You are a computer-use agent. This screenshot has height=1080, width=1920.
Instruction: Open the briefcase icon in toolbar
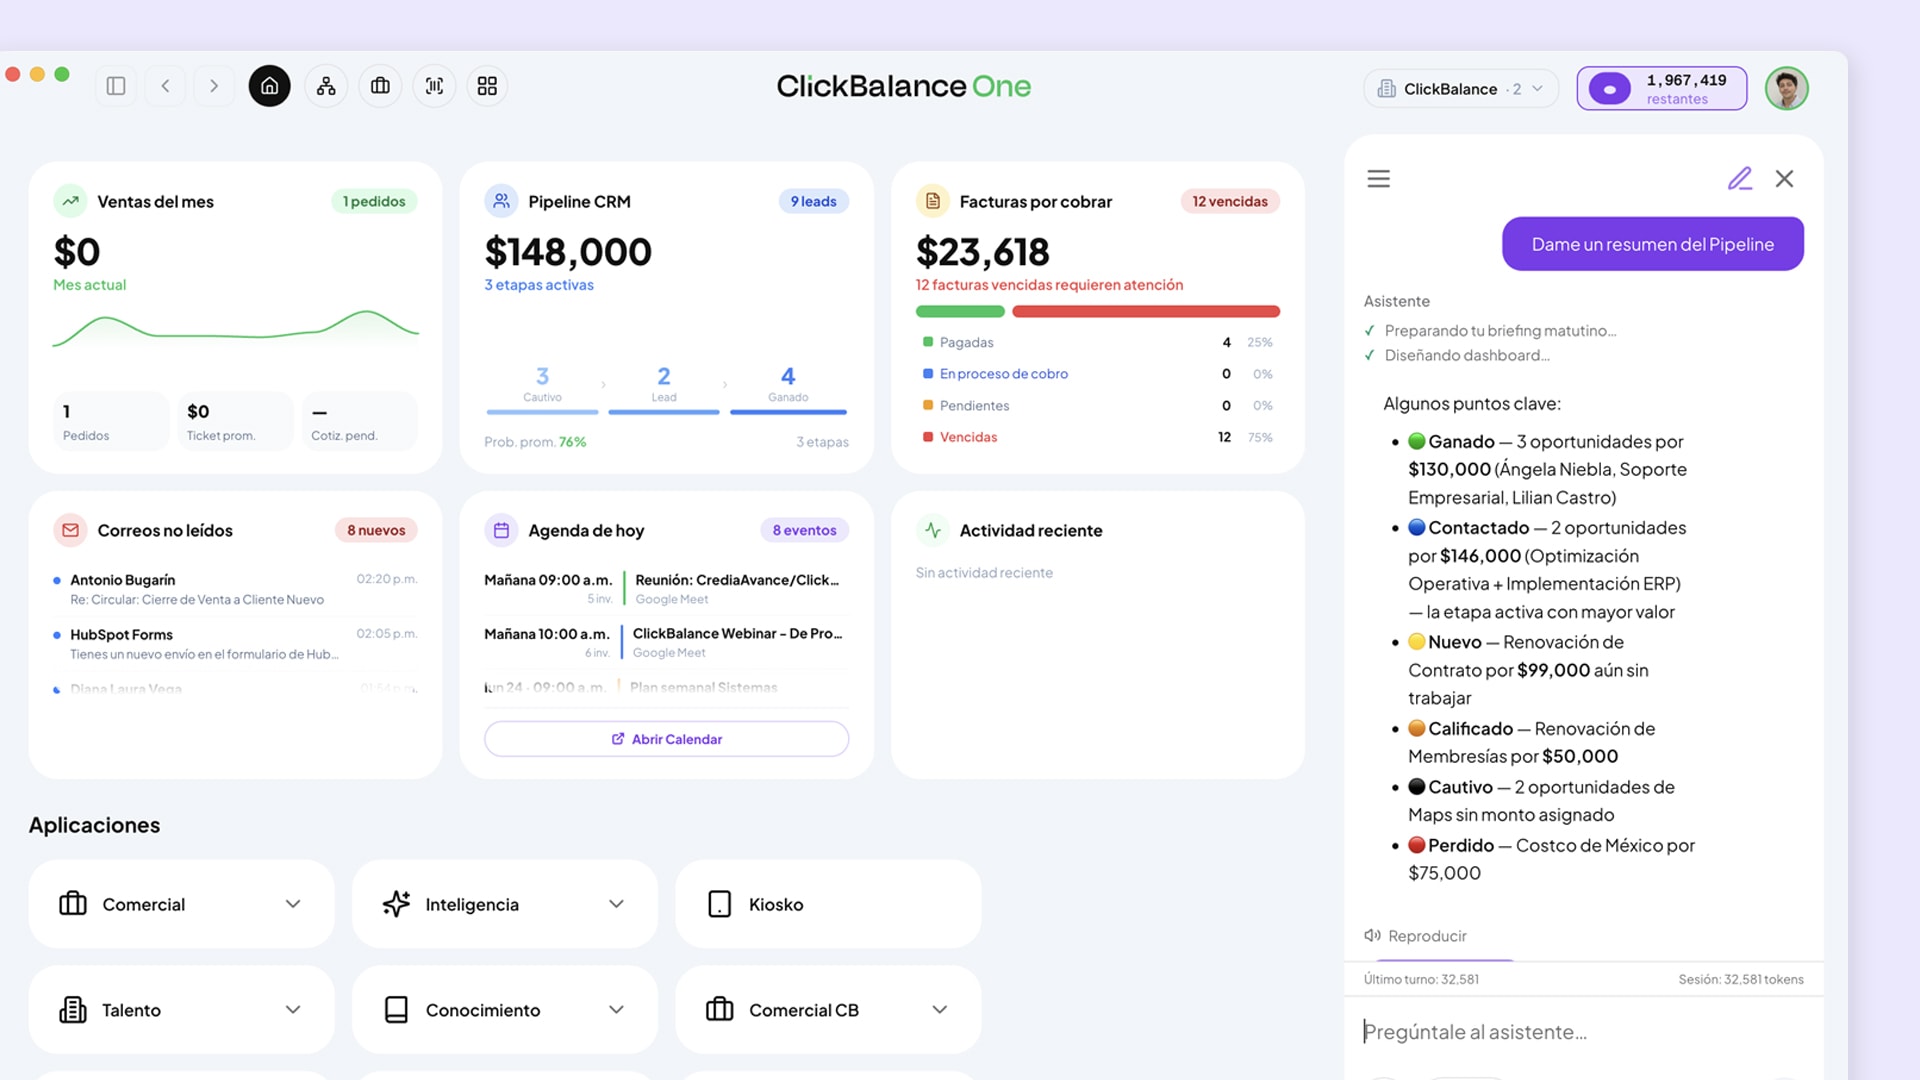380,86
